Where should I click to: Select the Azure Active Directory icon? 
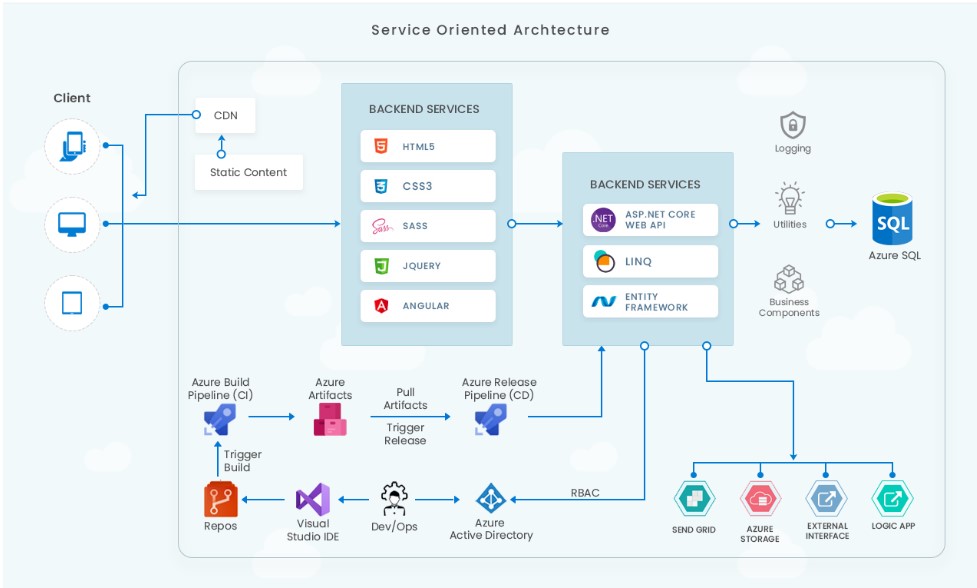490,498
